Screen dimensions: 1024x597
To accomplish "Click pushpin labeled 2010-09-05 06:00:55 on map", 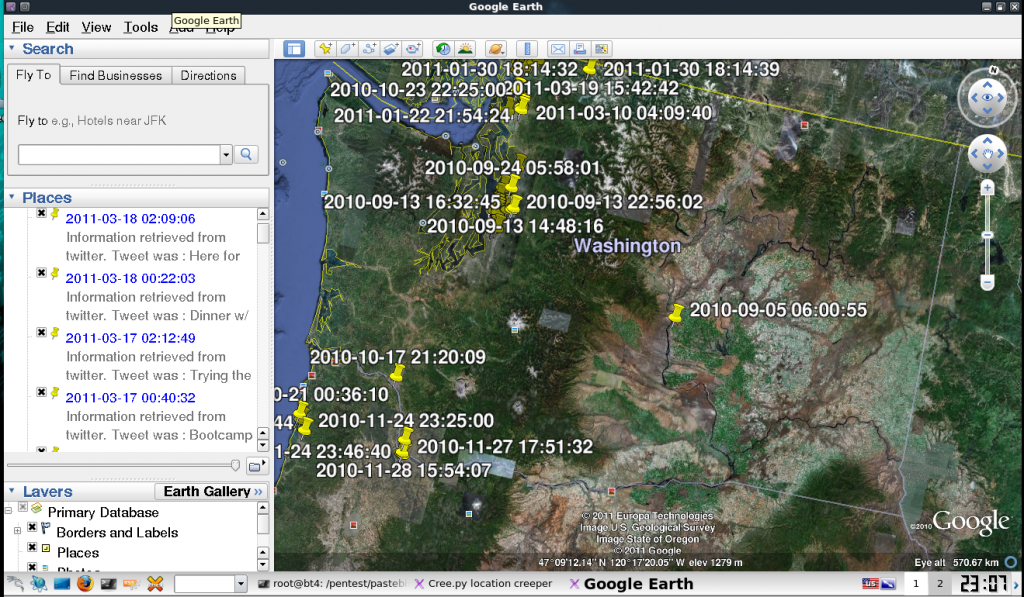I will (x=676, y=313).
